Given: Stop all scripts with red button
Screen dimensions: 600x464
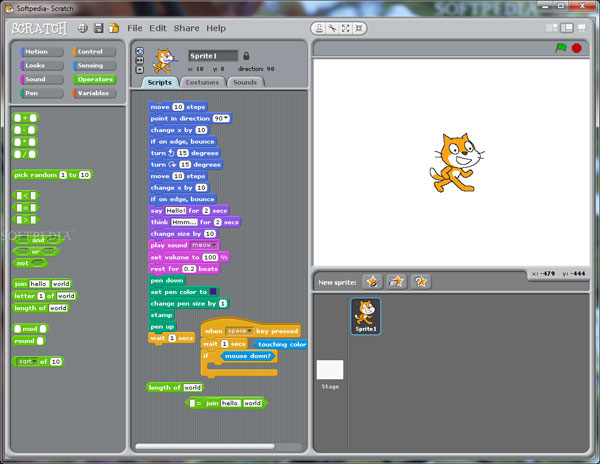Looking at the screenshot, I should point(577,48).
